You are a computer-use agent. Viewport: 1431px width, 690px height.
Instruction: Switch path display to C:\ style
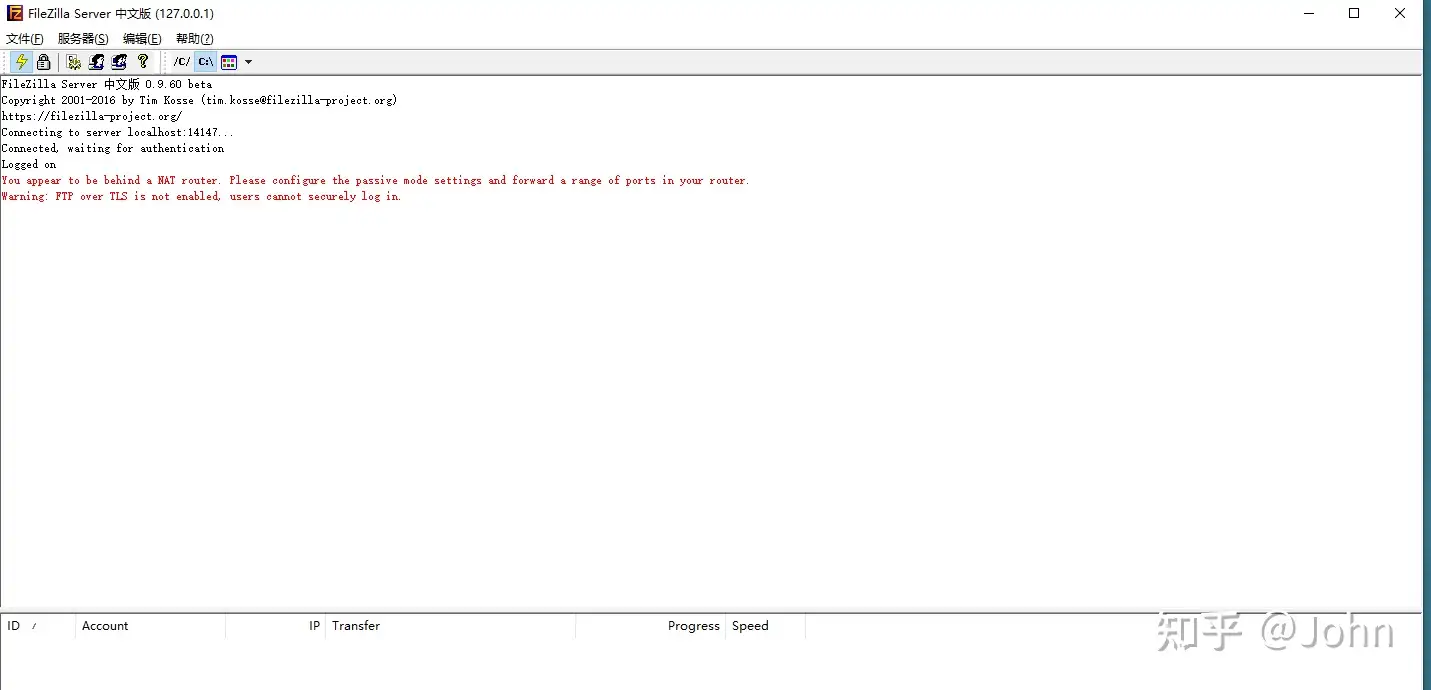(205, 62)
